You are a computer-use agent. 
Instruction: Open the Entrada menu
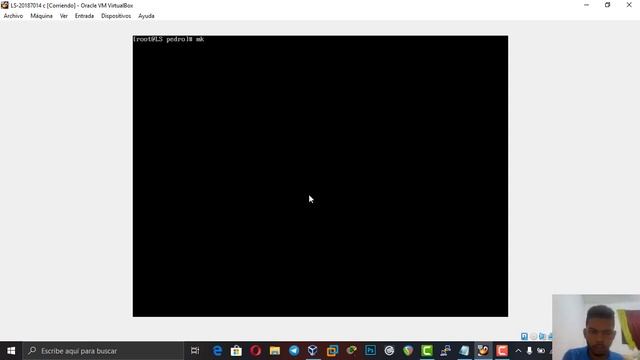[x=84, y=16]
